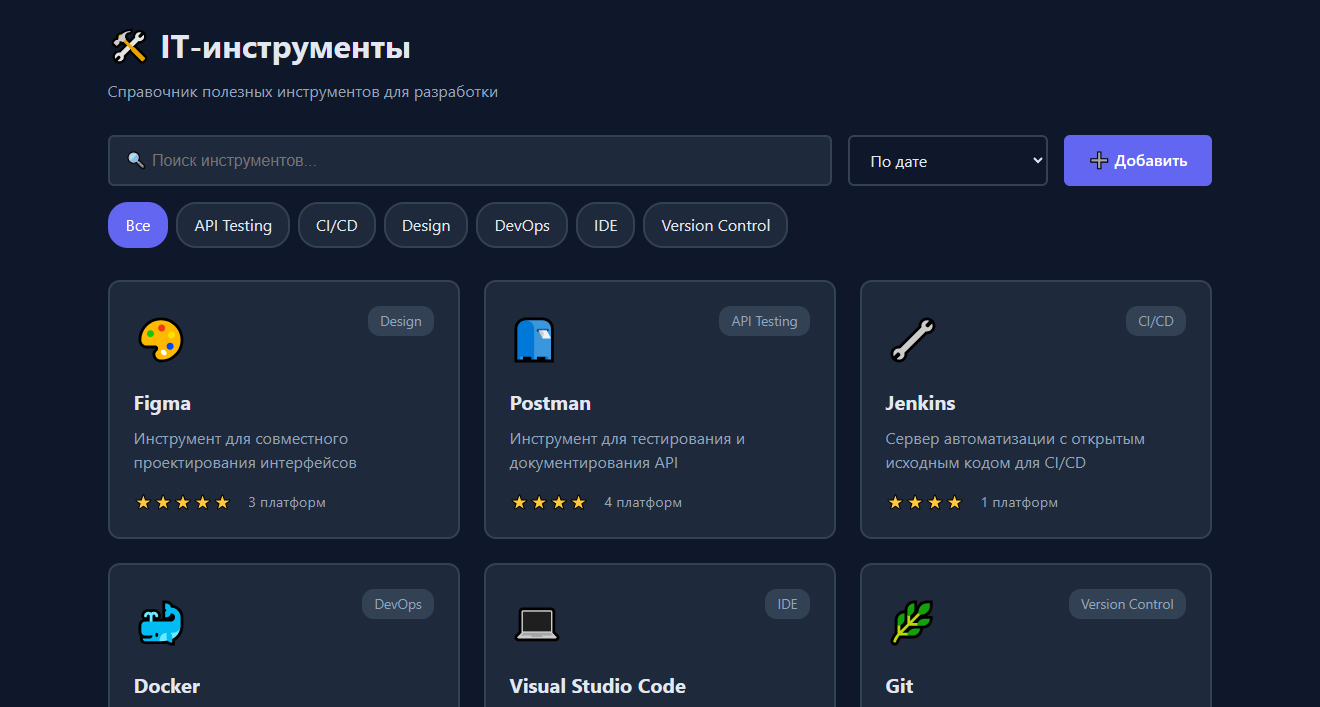Toggle the DevOps category filter
The image size is (1320, 707).
click(x=521, y=225)
